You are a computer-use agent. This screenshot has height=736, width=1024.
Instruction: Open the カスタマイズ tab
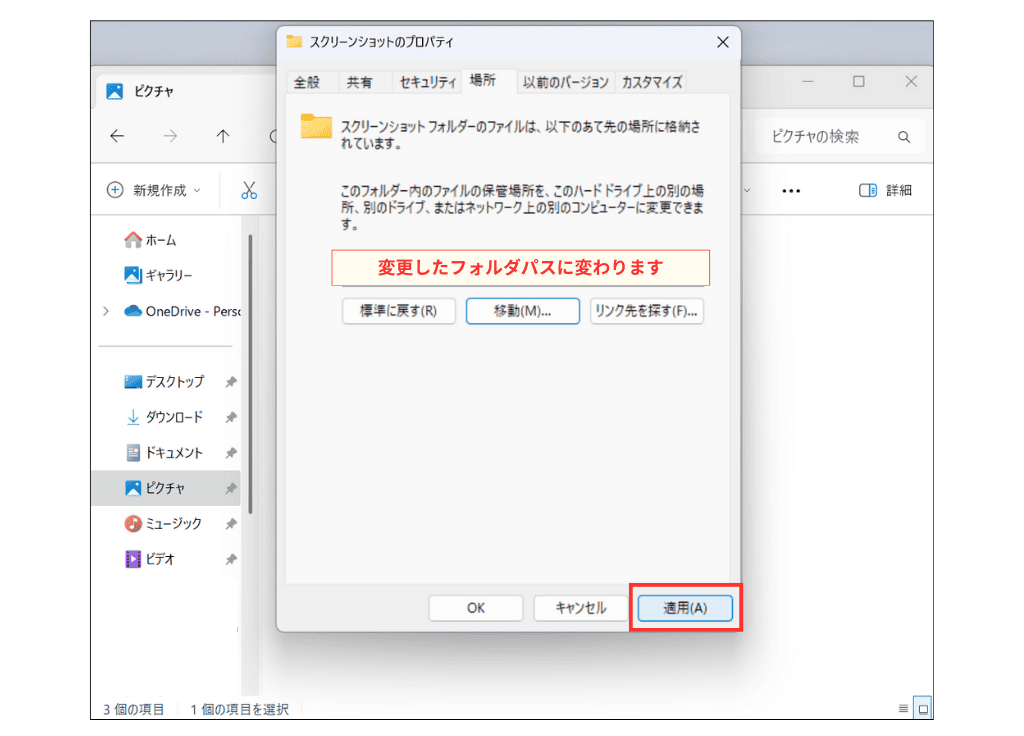650,82
